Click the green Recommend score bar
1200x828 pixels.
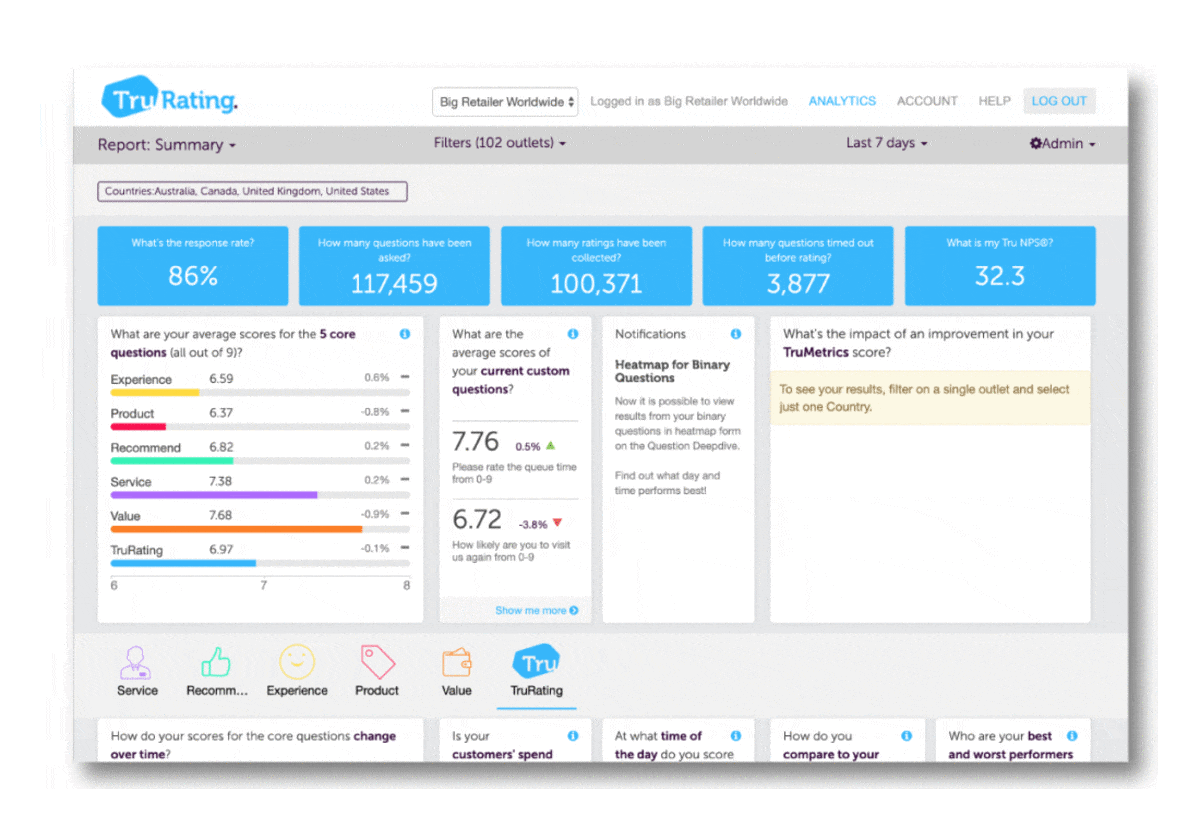172,461
